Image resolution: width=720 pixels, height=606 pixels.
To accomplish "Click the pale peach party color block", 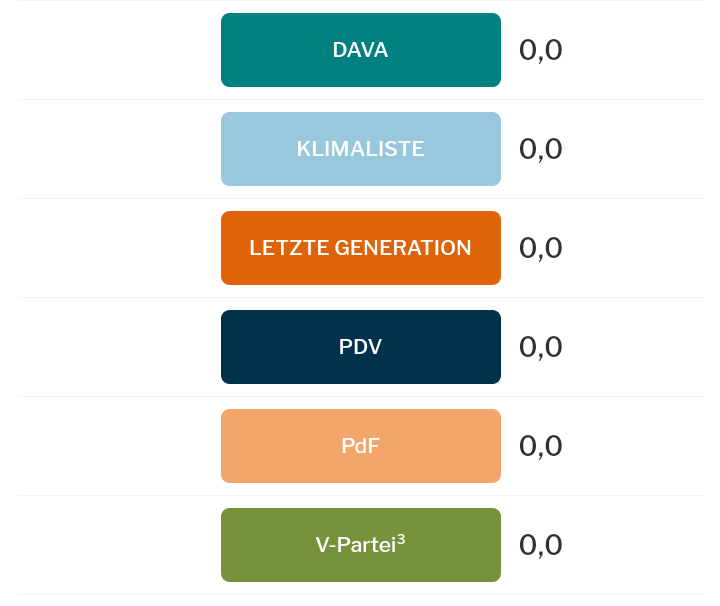I will tap(260, 446).
